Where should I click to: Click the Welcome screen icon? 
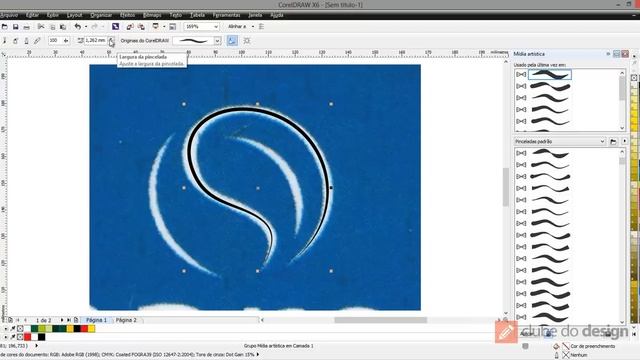(x=173, y=27)
